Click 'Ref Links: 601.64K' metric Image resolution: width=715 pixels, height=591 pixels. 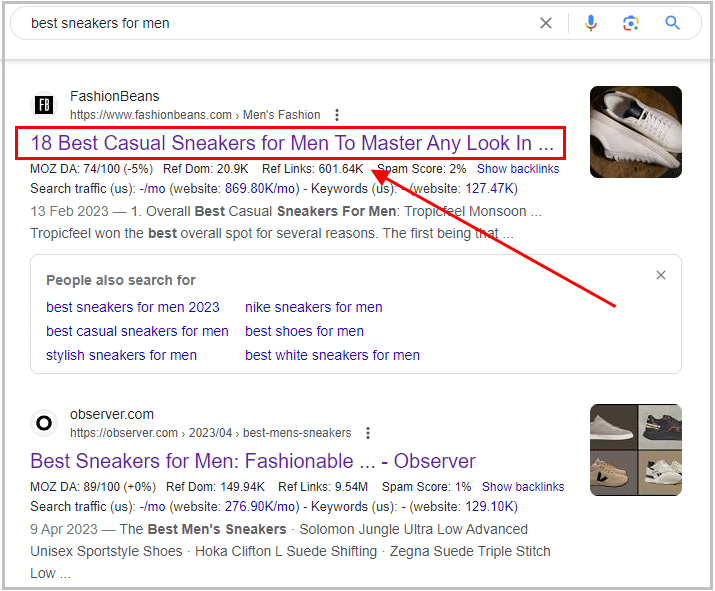coord(313,169)
